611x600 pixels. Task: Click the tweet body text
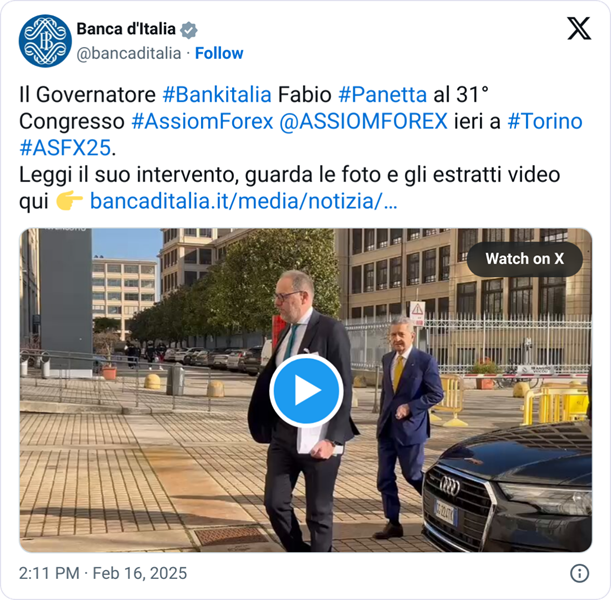301,148
